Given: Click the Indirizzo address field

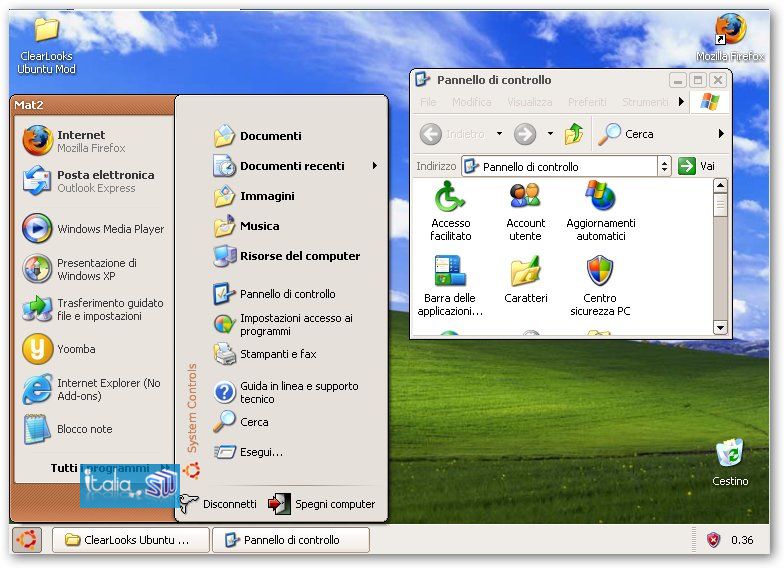Looking at the screenshot, I should pos(559,166).
